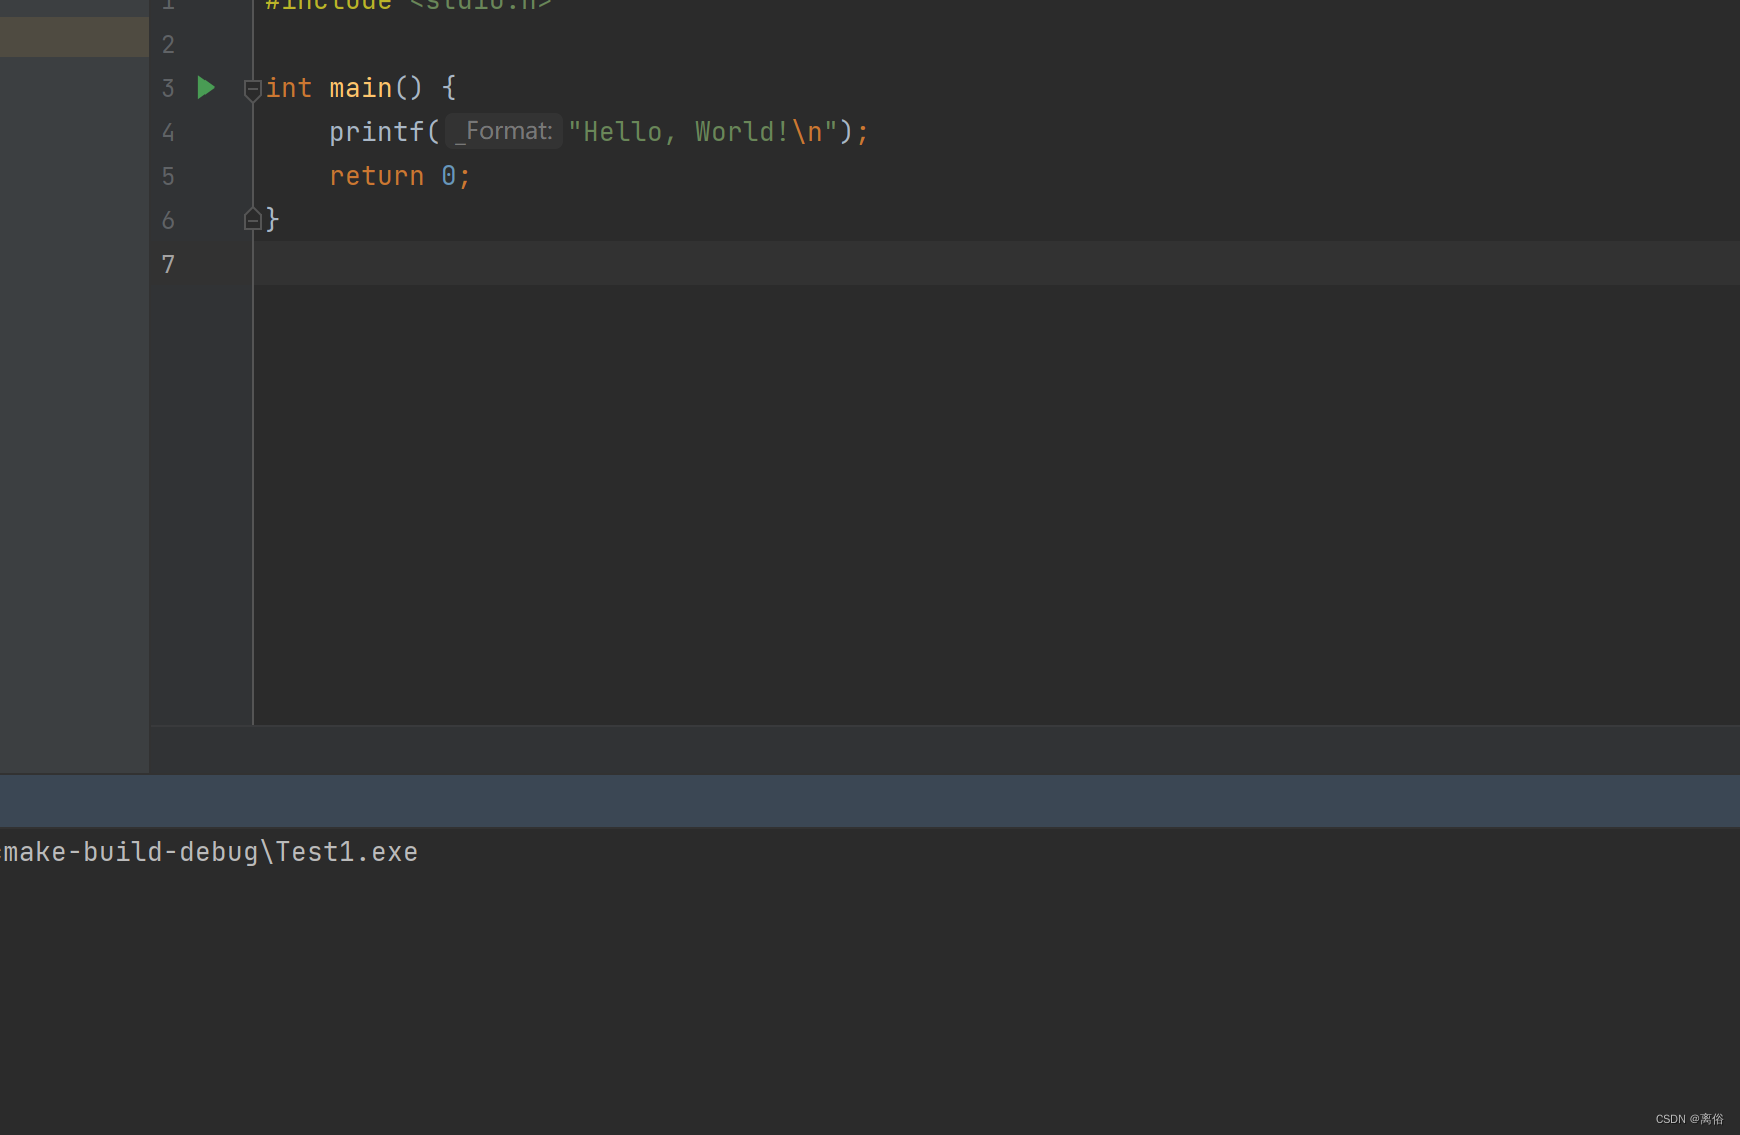Place cursor on empty line 7
This screenshot has width=1740, height=1135.
coord(996,264)
